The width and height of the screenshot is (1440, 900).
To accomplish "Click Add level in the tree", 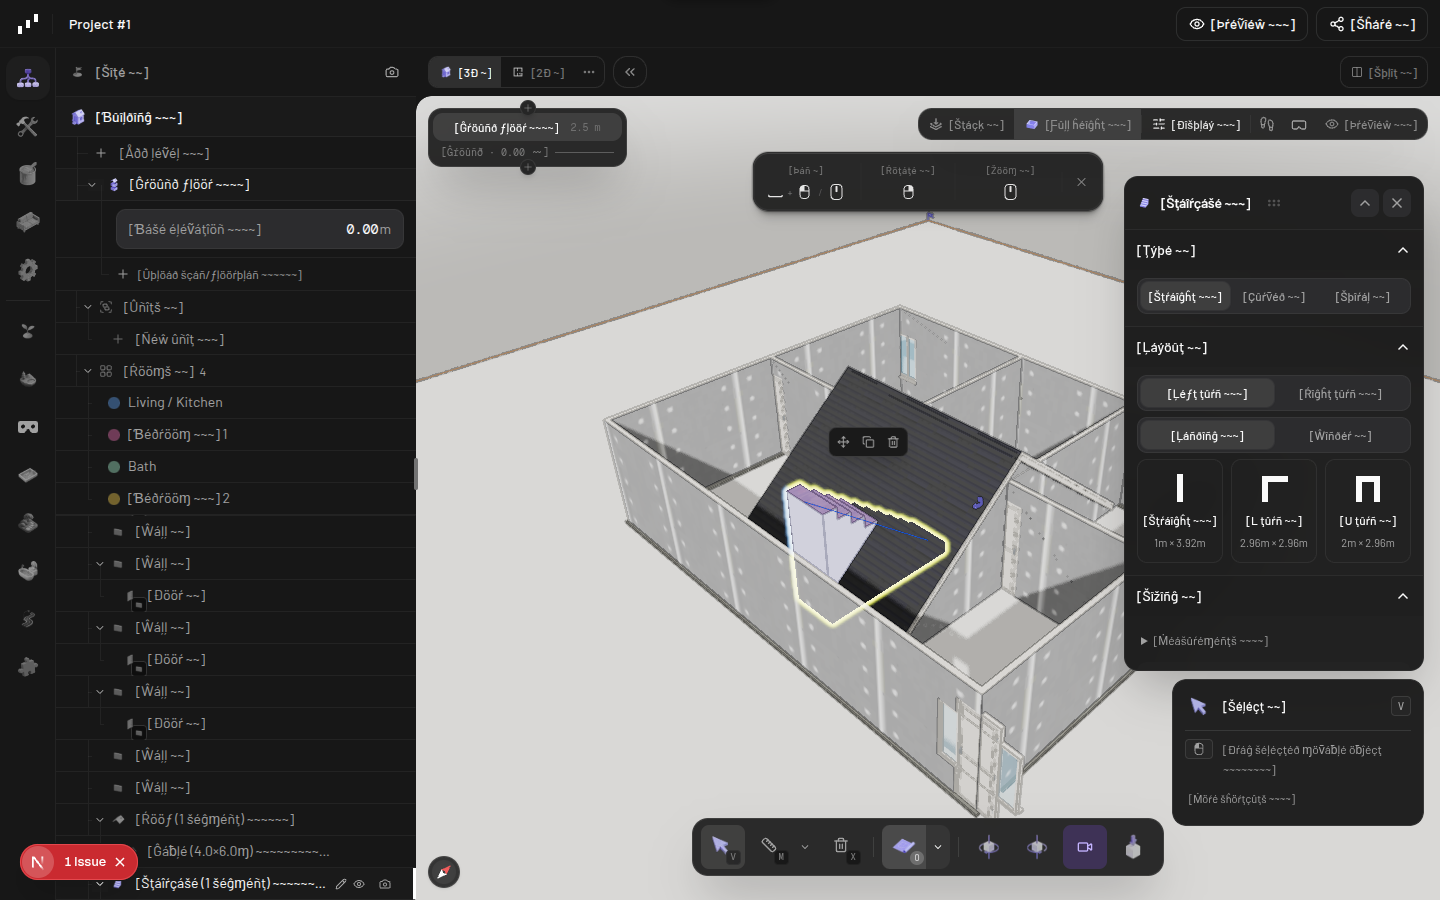I will (152, 153).
